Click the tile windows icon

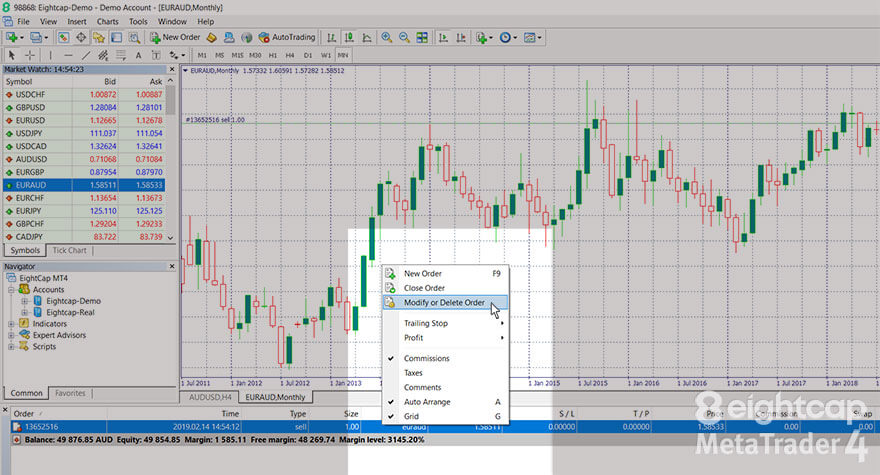coord(422,38)
